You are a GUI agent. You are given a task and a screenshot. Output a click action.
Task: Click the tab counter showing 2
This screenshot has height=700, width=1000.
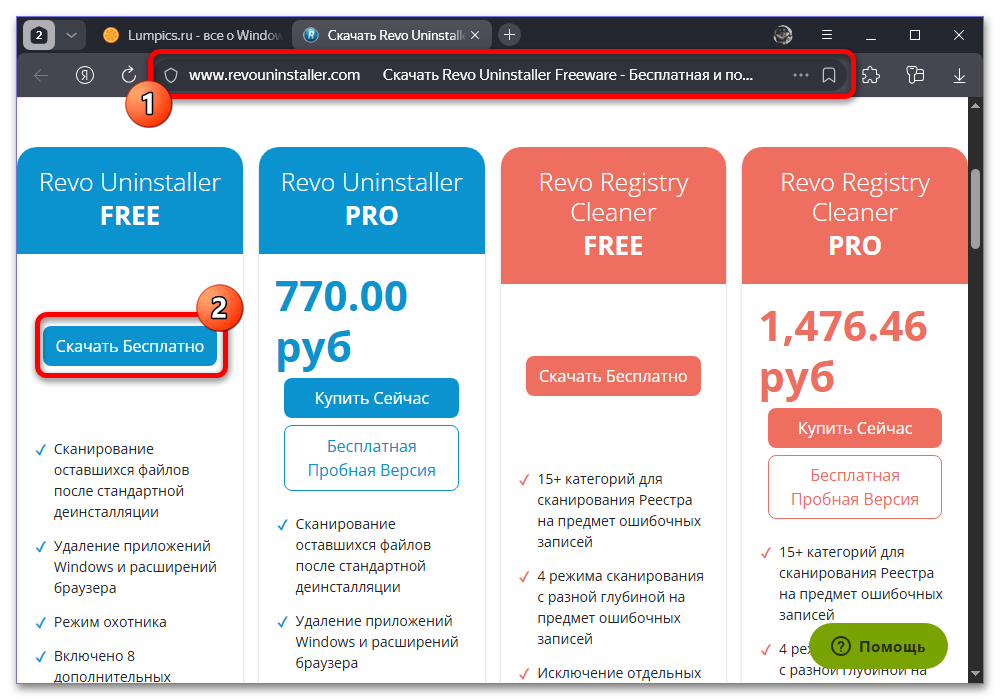tap(39, 35)
